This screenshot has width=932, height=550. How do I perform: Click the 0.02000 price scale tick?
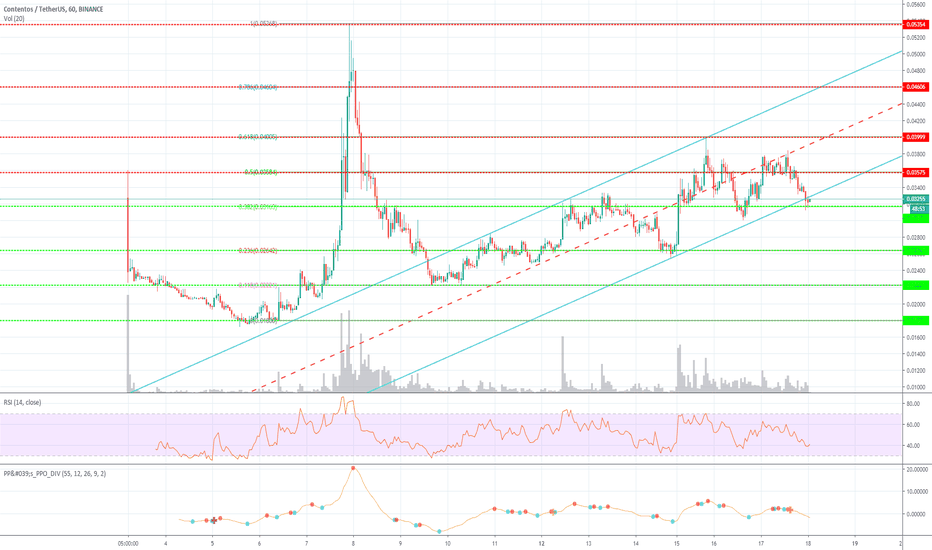click(916, 304)
